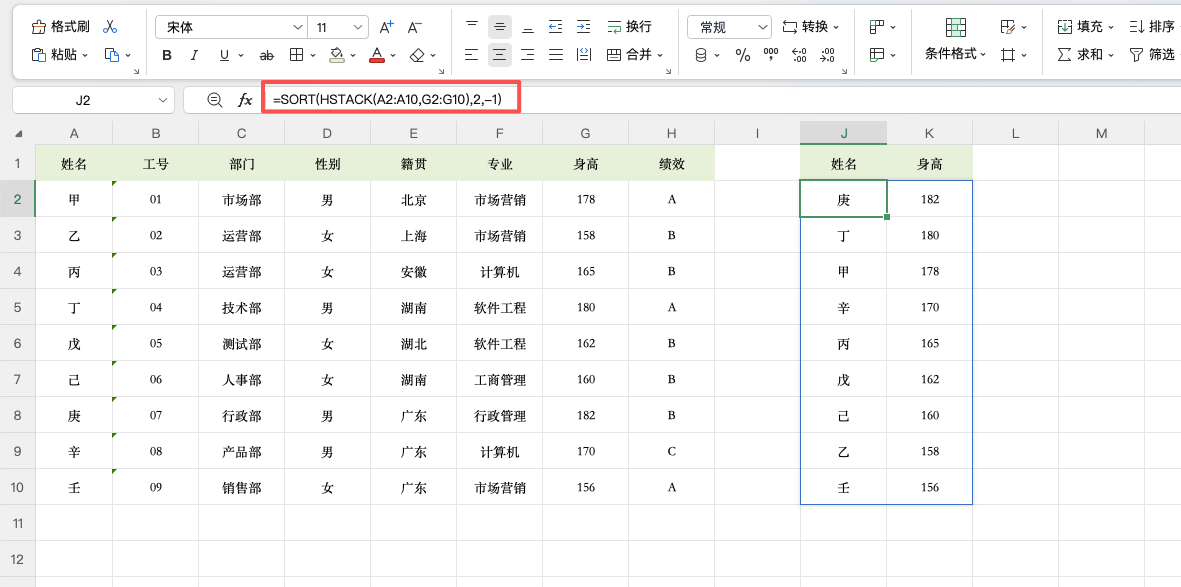Image resolution: width=1181 pixels, height=587 pixels.
Task: Click the Sum (求和) sigma icon
Action: coord(1065,55)
